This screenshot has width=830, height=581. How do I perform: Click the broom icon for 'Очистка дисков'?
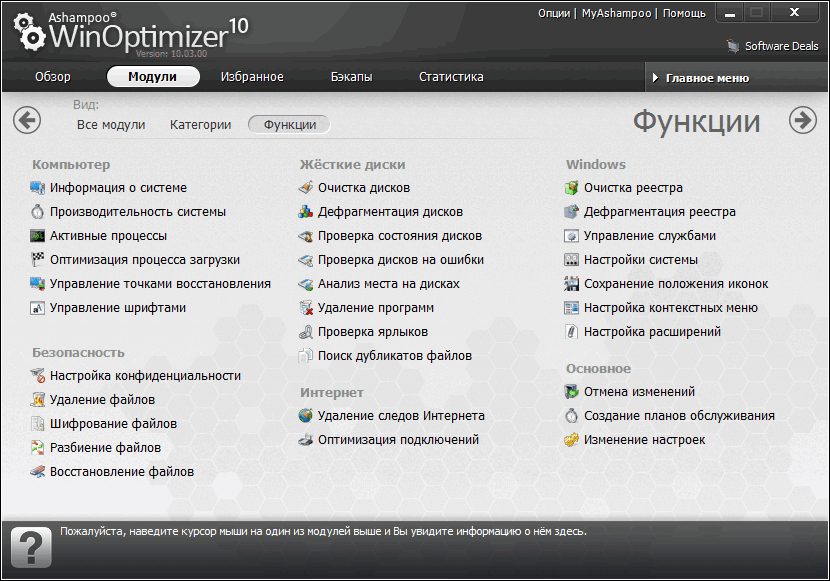(x=305, y=188)
